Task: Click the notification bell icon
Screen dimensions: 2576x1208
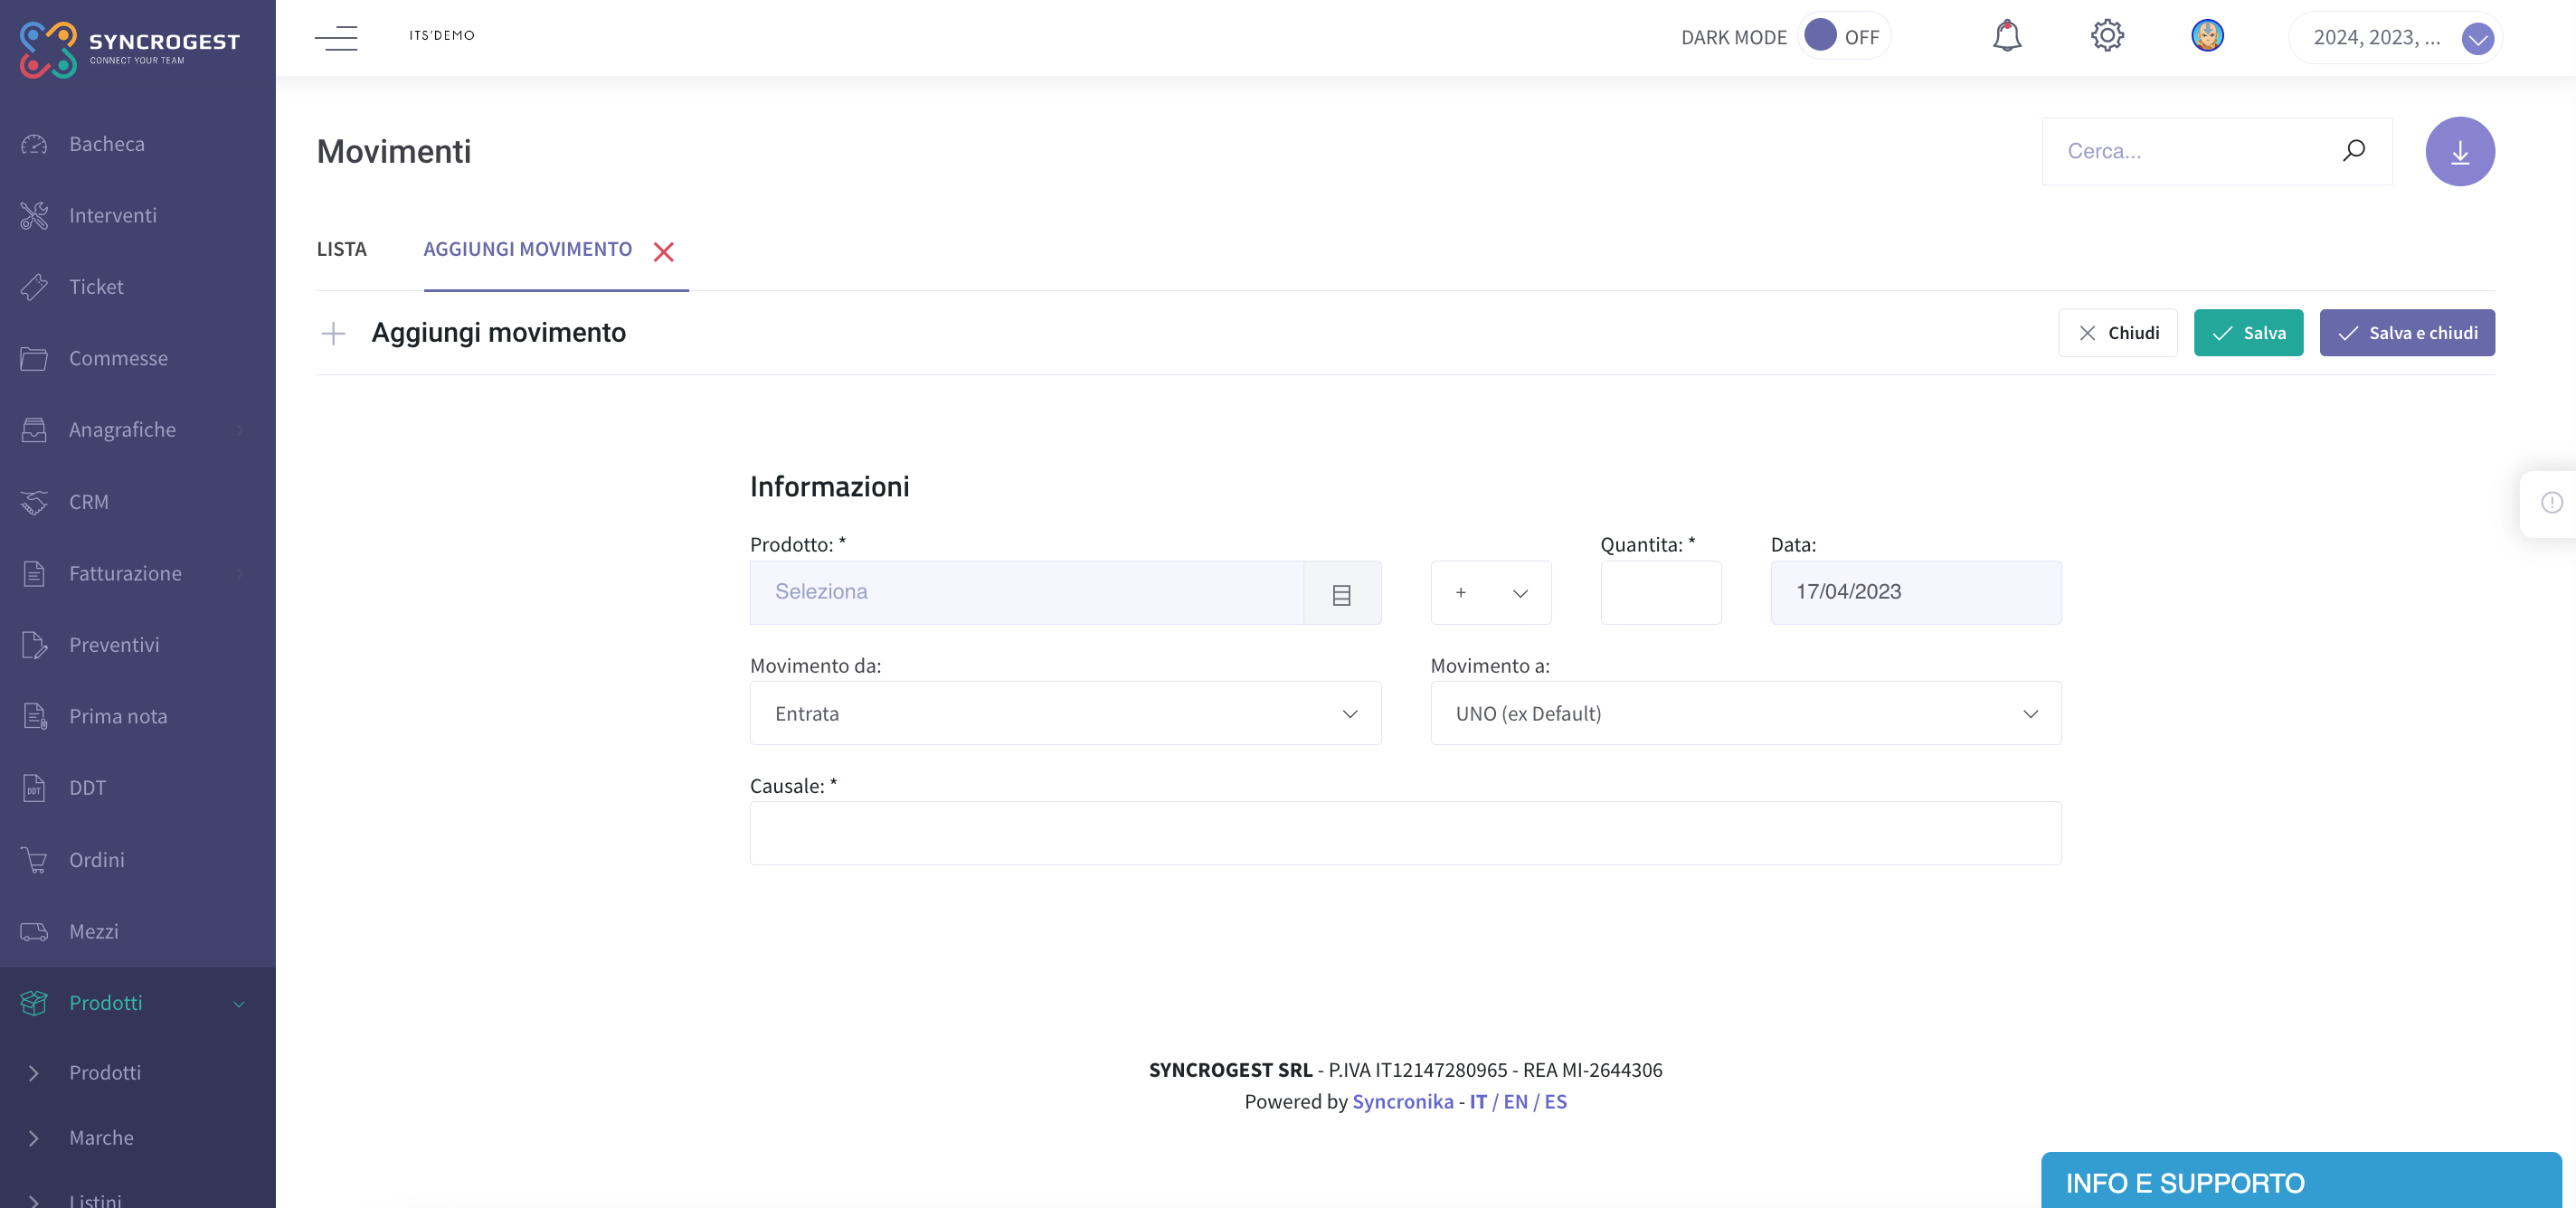Action: pos(2006,37)
